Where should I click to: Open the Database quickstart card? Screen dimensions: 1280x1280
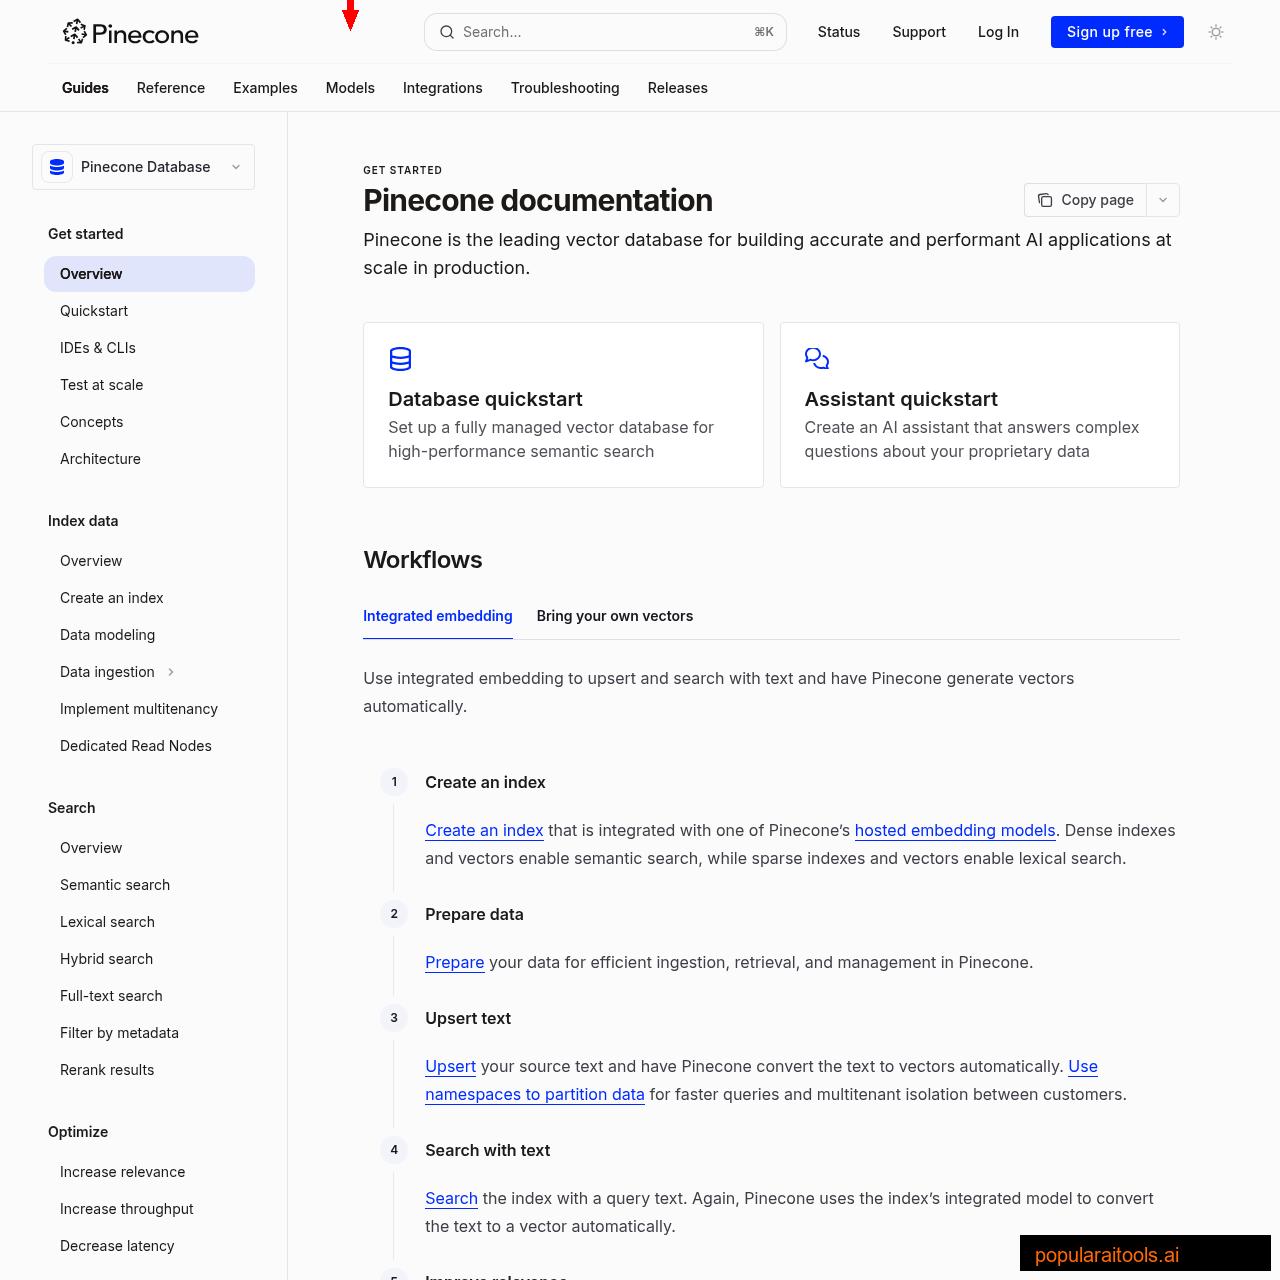point(563,405)
